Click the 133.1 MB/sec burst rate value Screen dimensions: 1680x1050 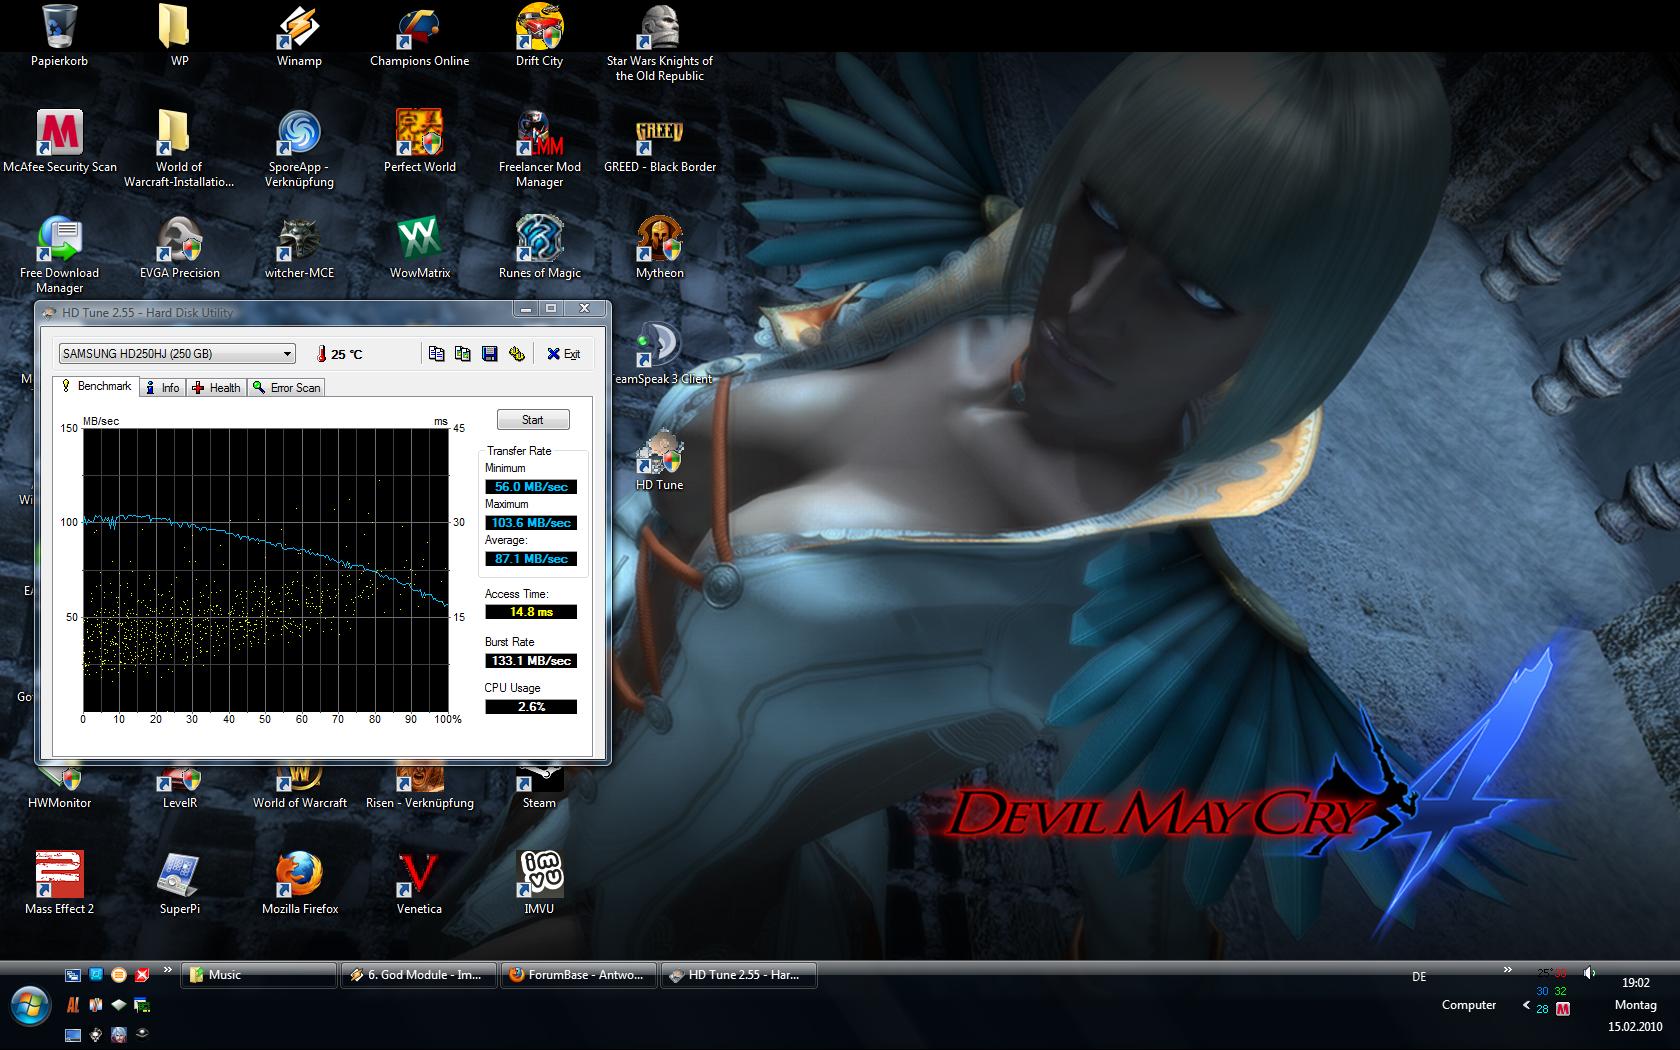click(x=531, y=661)
